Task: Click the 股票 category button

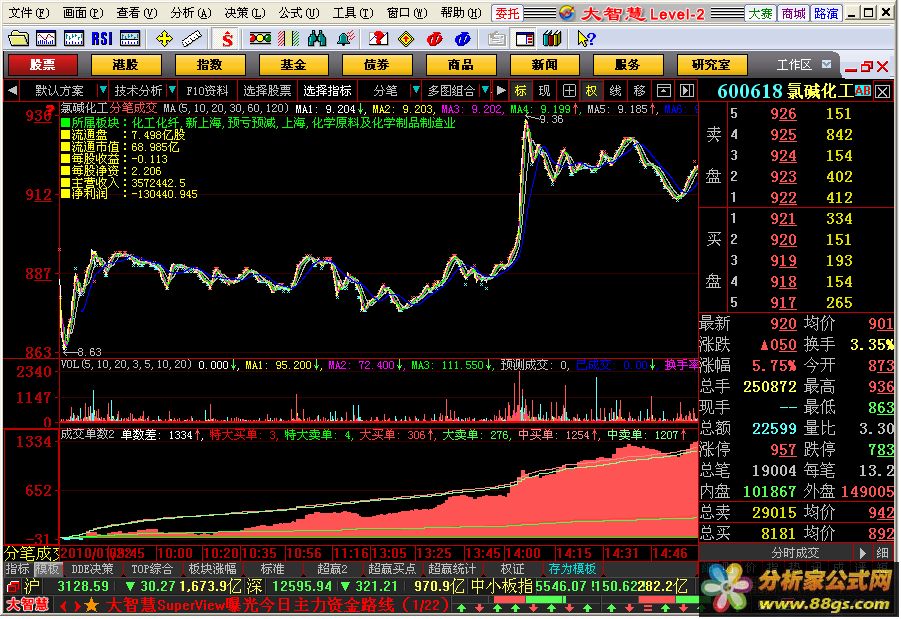Action: click(43, 64)
